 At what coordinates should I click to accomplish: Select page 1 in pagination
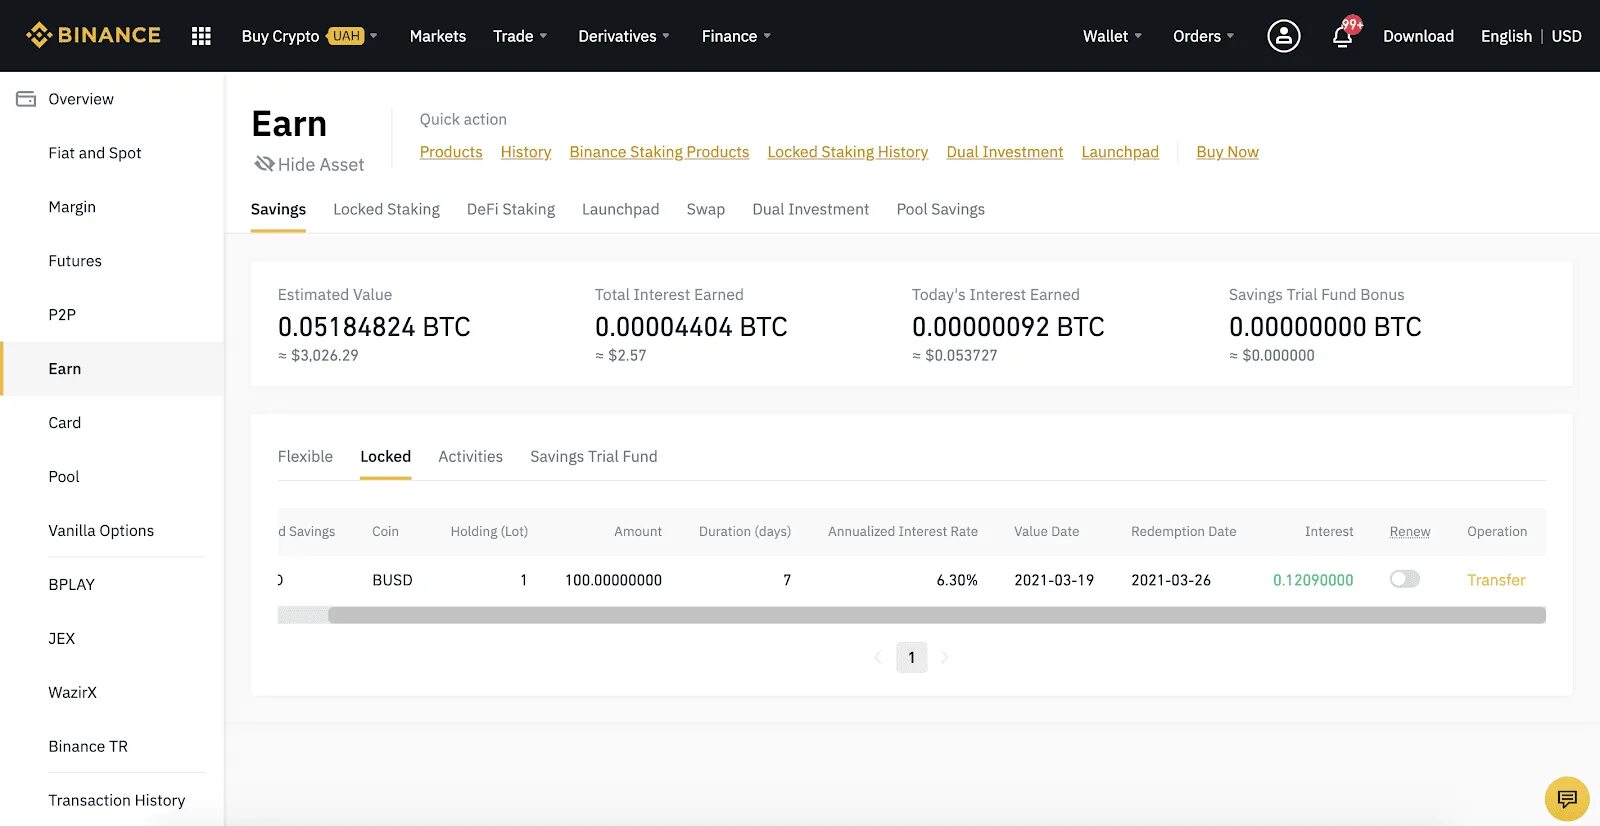[x=912, y=657]
